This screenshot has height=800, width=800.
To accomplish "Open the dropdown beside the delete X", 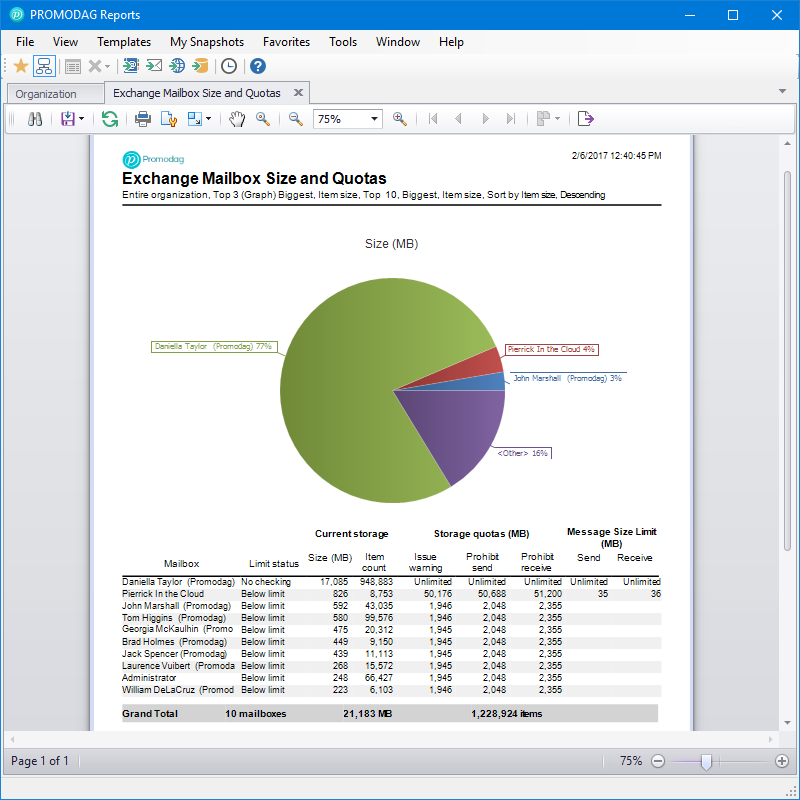I will pyautogui.click(x=108, y=66).
